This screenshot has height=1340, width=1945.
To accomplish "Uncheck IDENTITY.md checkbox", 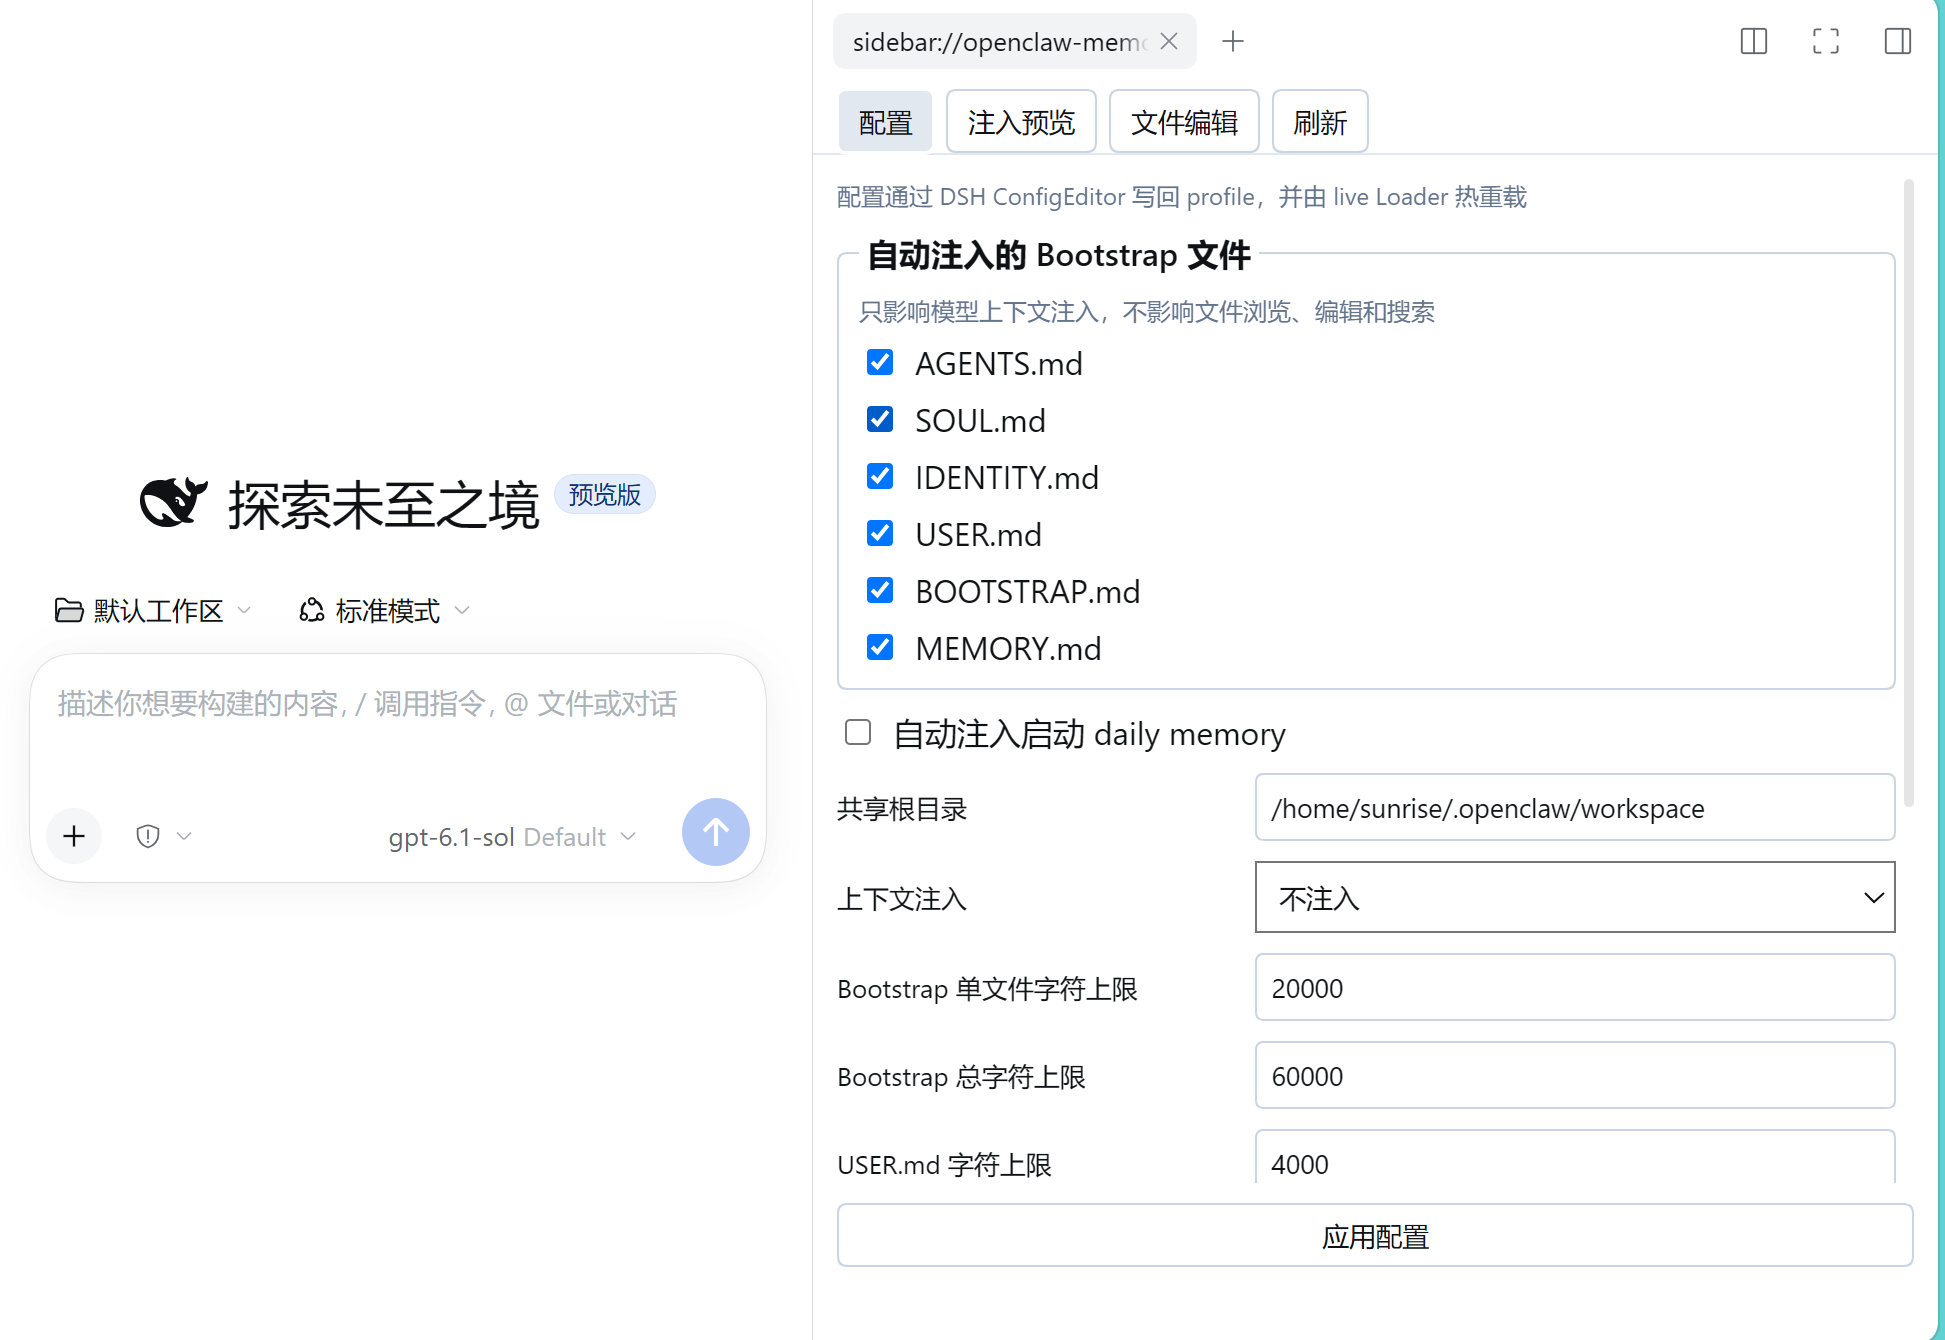I will [880, 476].
